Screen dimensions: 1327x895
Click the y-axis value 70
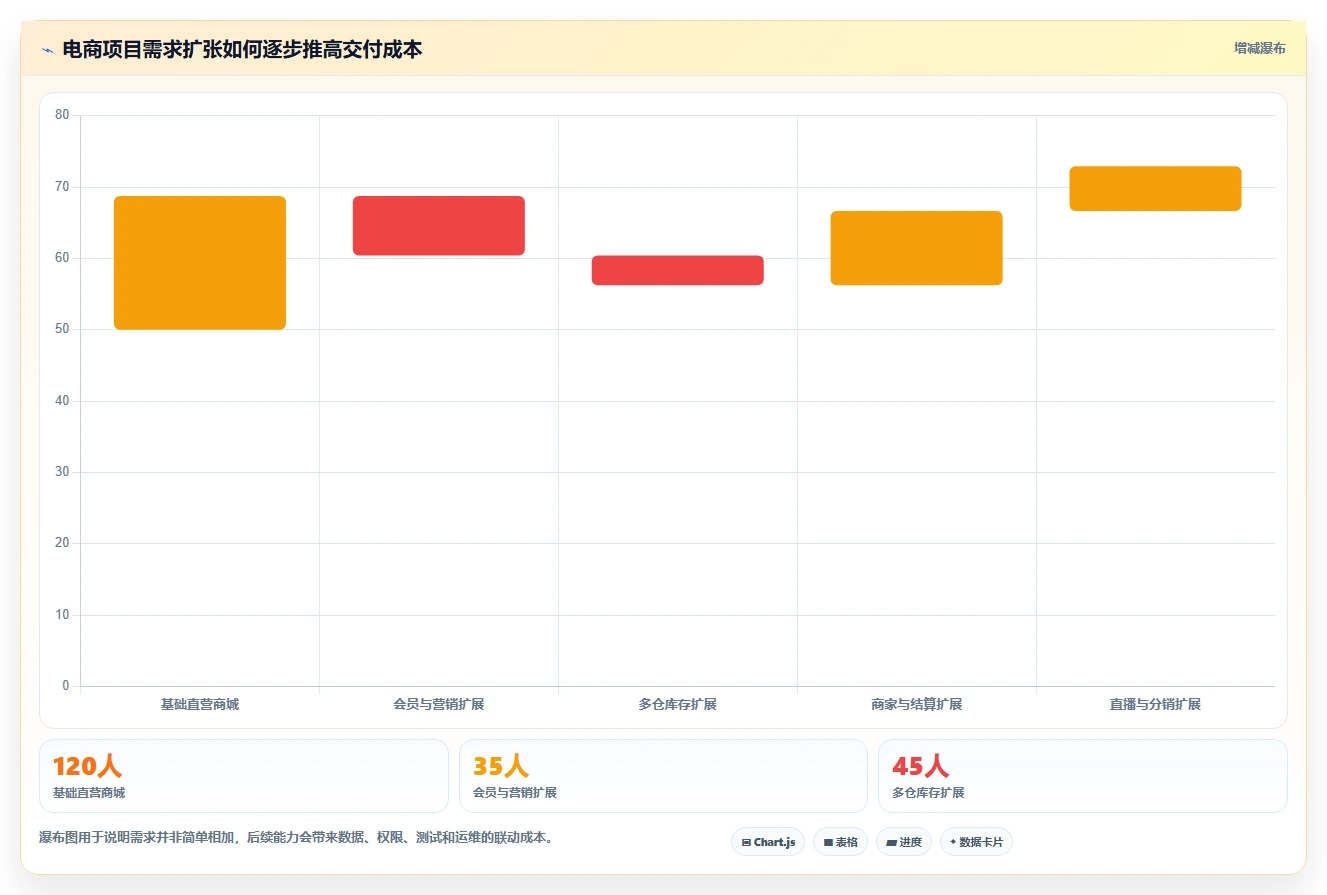(x=62, y=187)
